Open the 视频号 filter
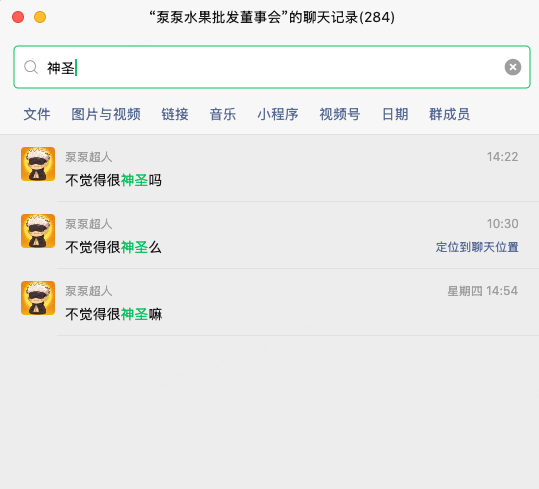The height and width of the screenshot is (489, 539). coord(340,114)
